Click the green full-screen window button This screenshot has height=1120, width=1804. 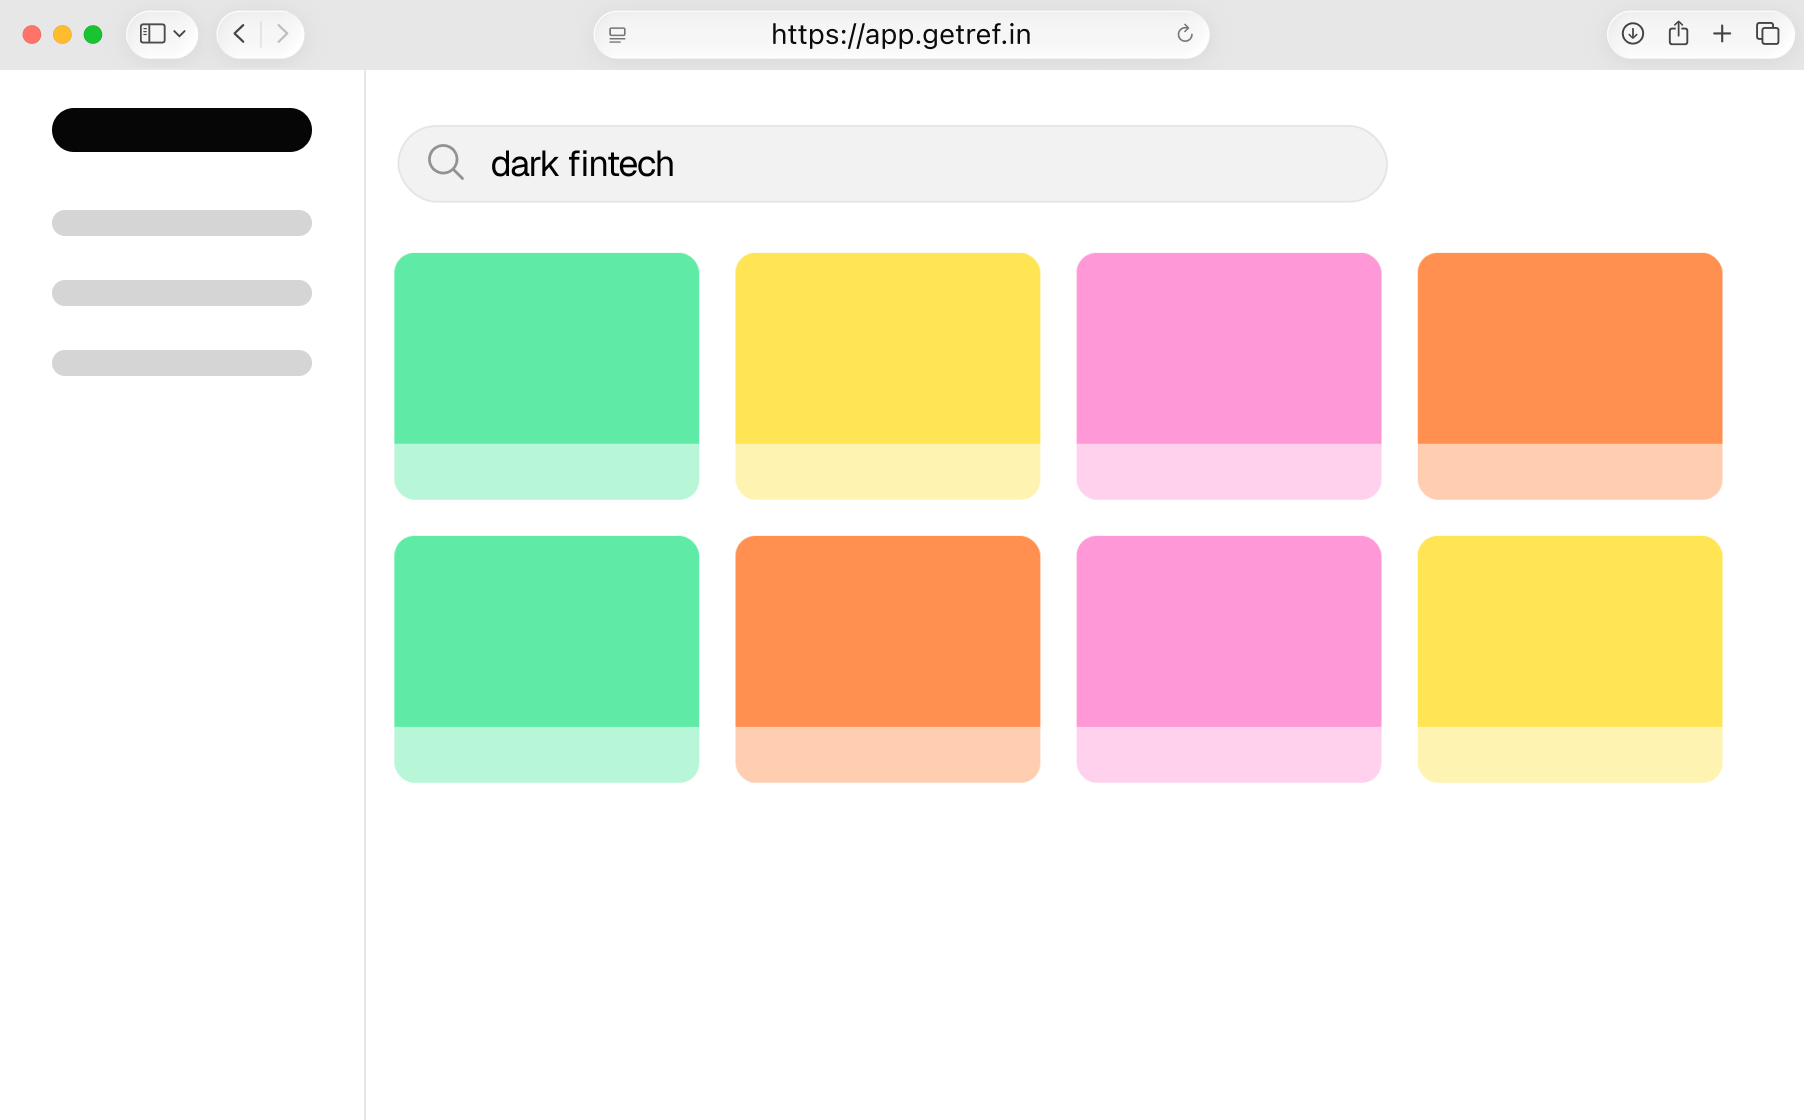(x=93, y=35)
